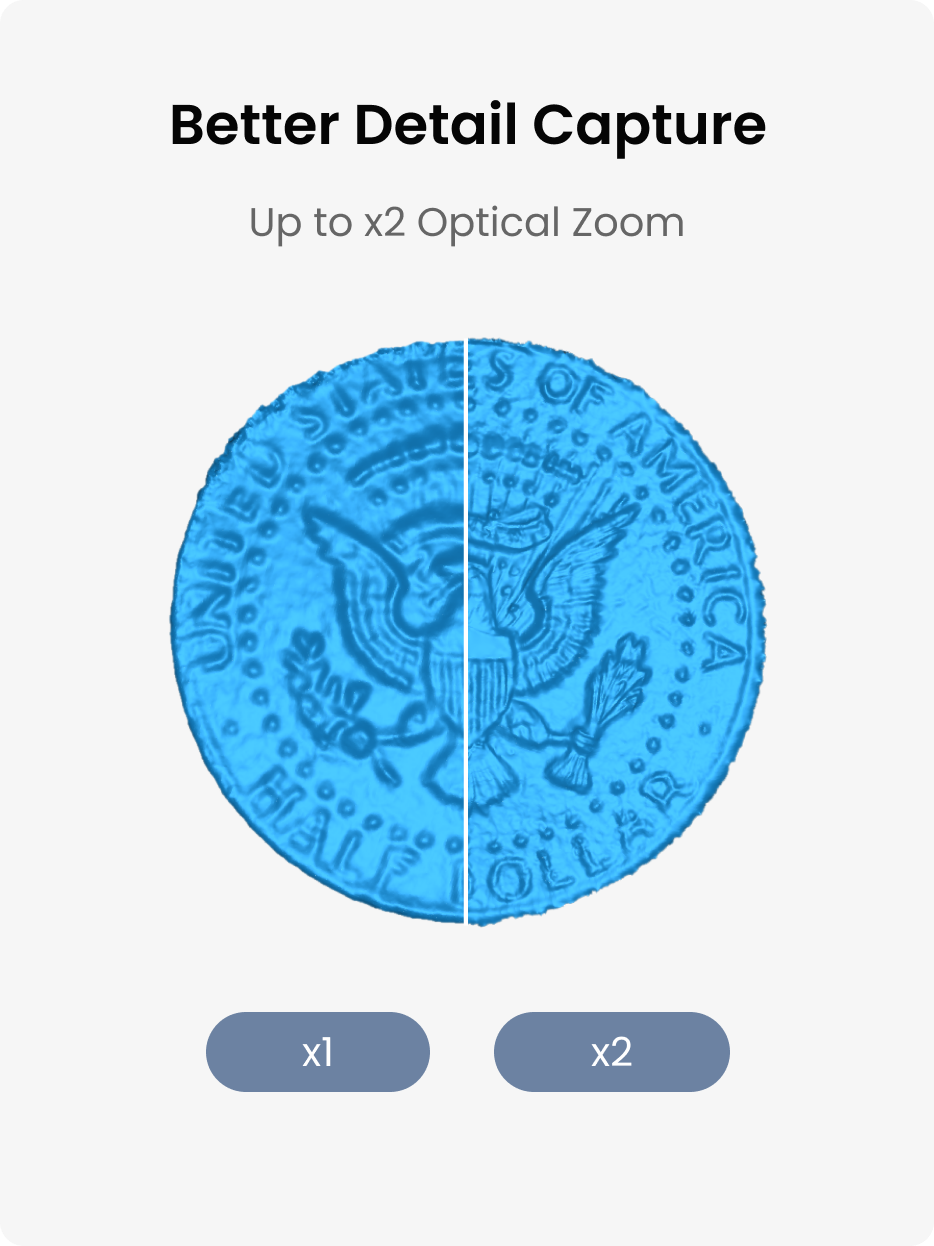Viewport: 934px width, 1246px height.
Task: Click the "Better Detail Capture" heading
Action: click(x=467, y=126)
